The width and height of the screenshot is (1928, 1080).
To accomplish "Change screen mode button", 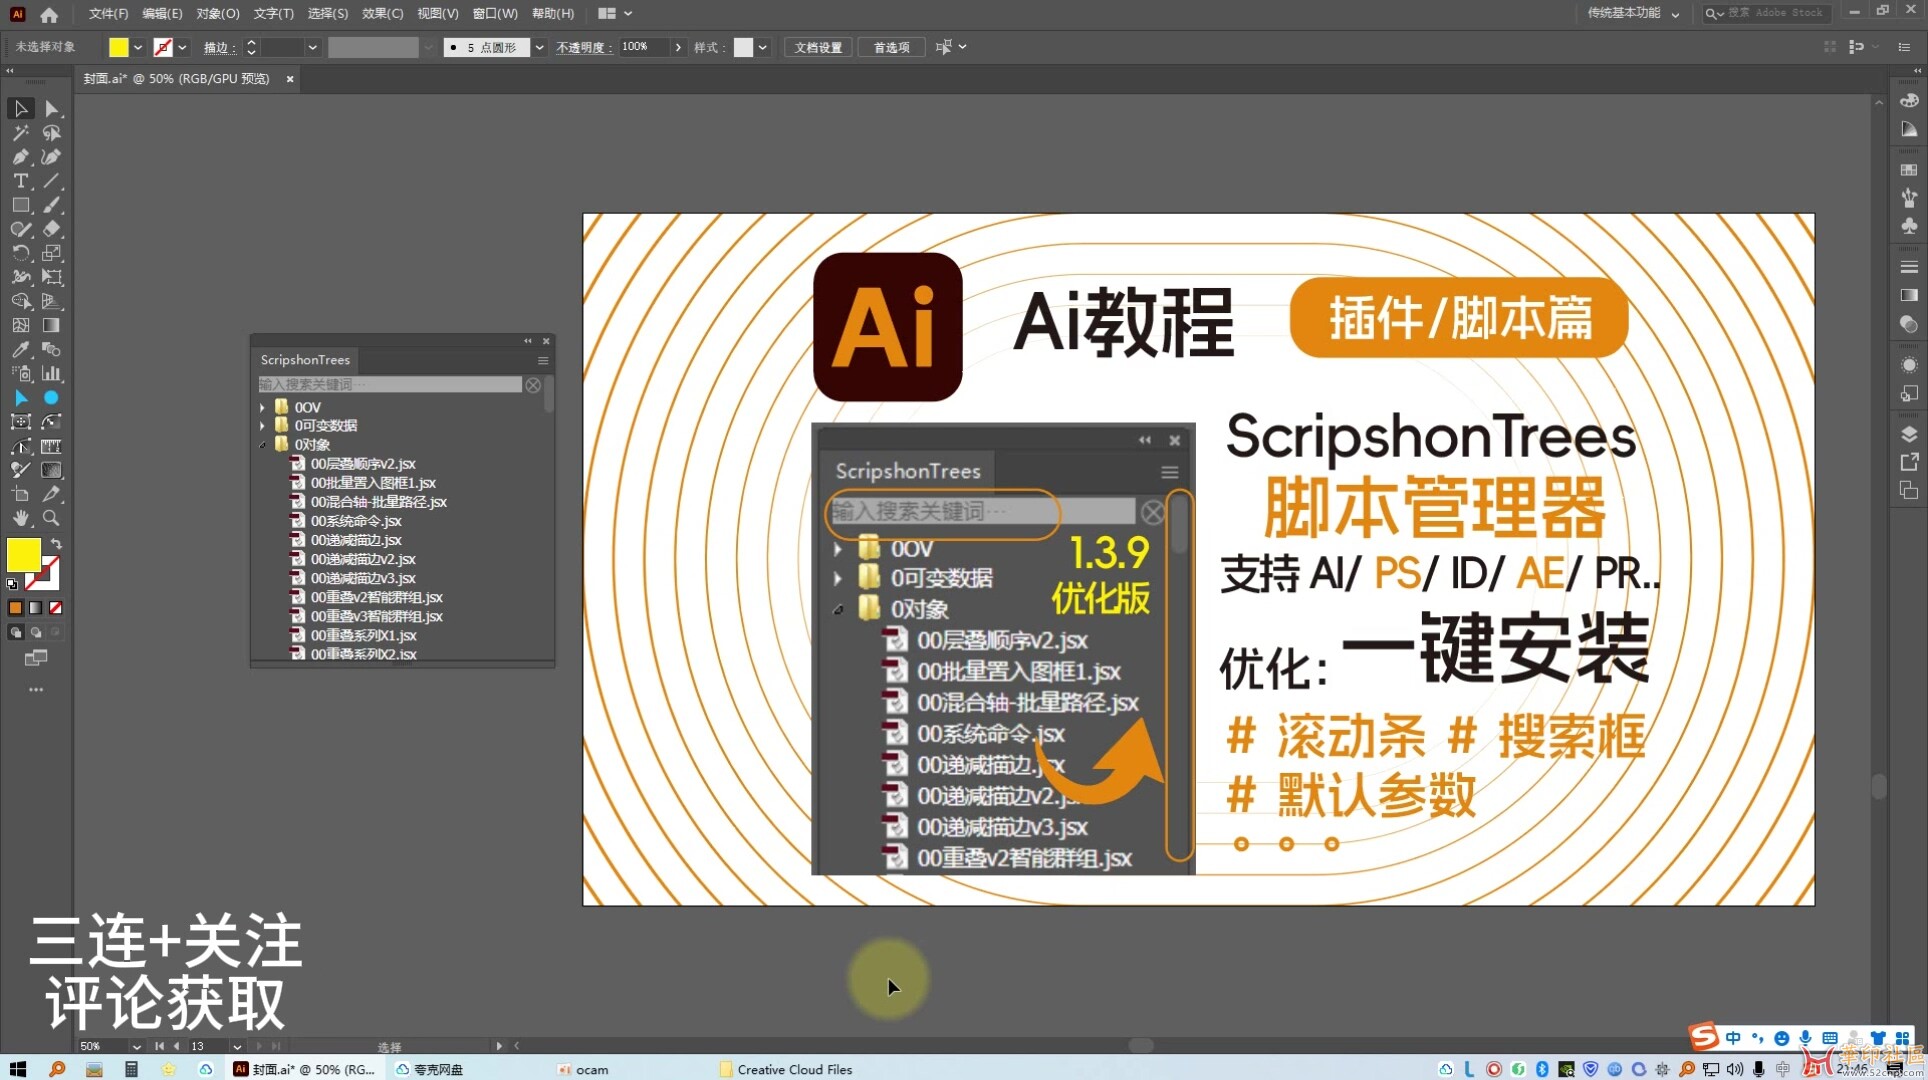I will 36,658.
